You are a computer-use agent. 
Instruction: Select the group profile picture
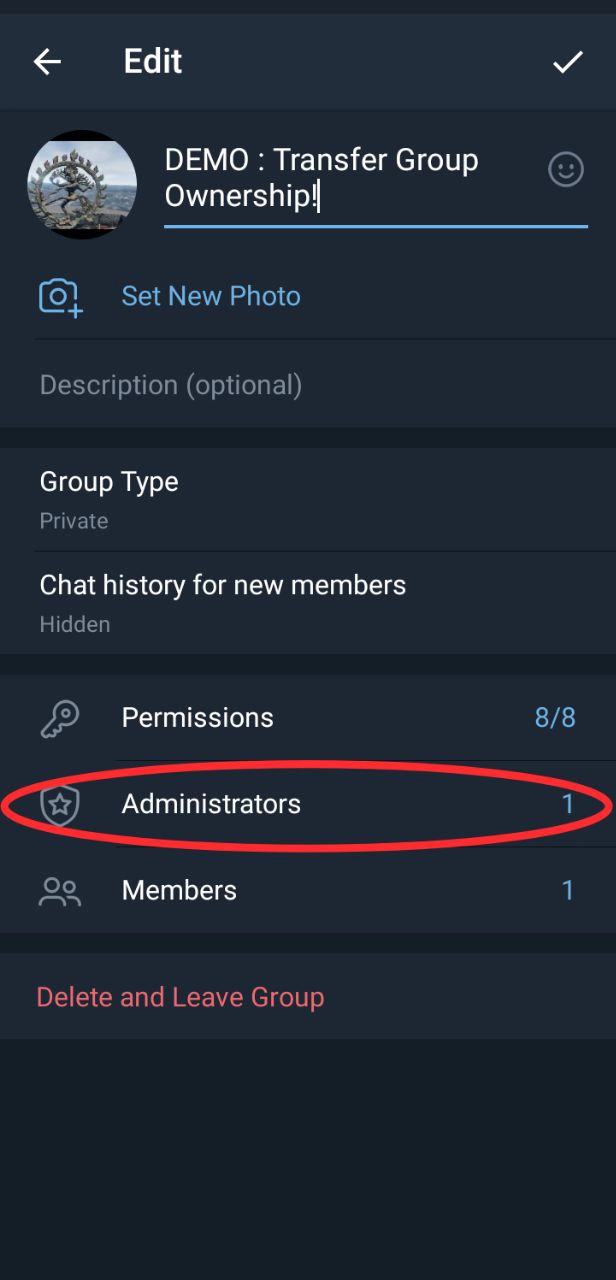coord(82,184)
